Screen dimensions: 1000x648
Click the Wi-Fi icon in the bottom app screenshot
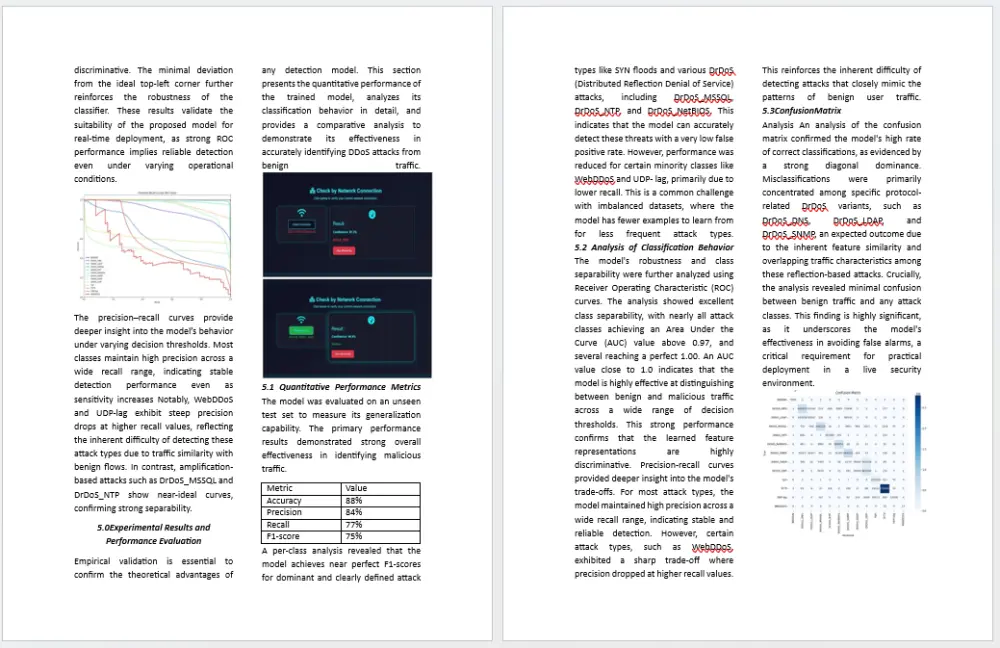(302, 318)
